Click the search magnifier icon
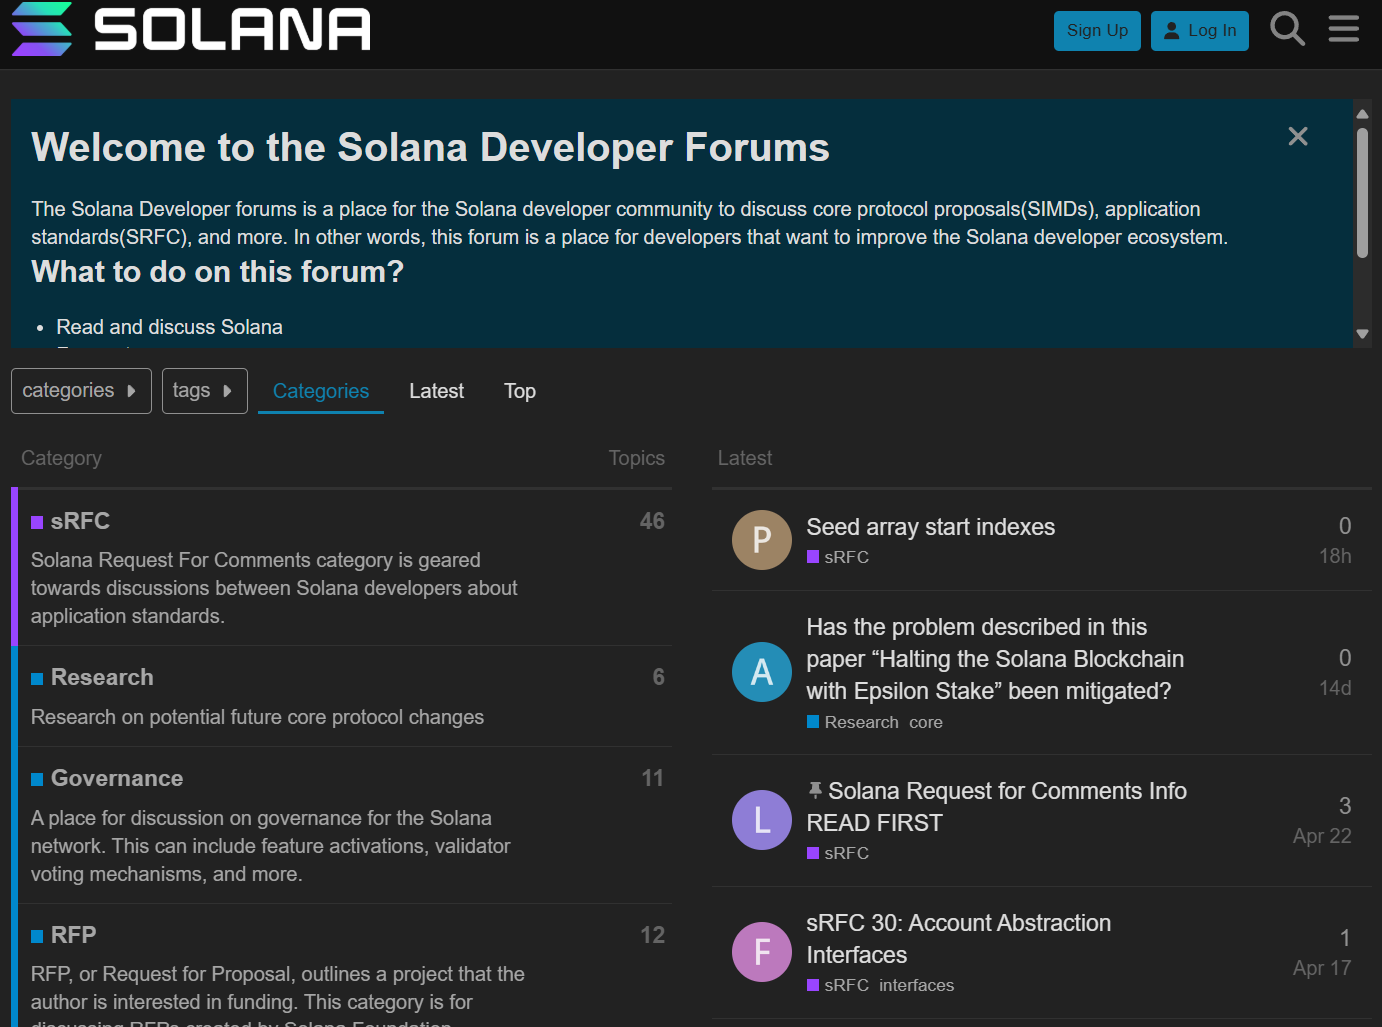This screenshot has height=1027, width=1382. [1287, 29]
